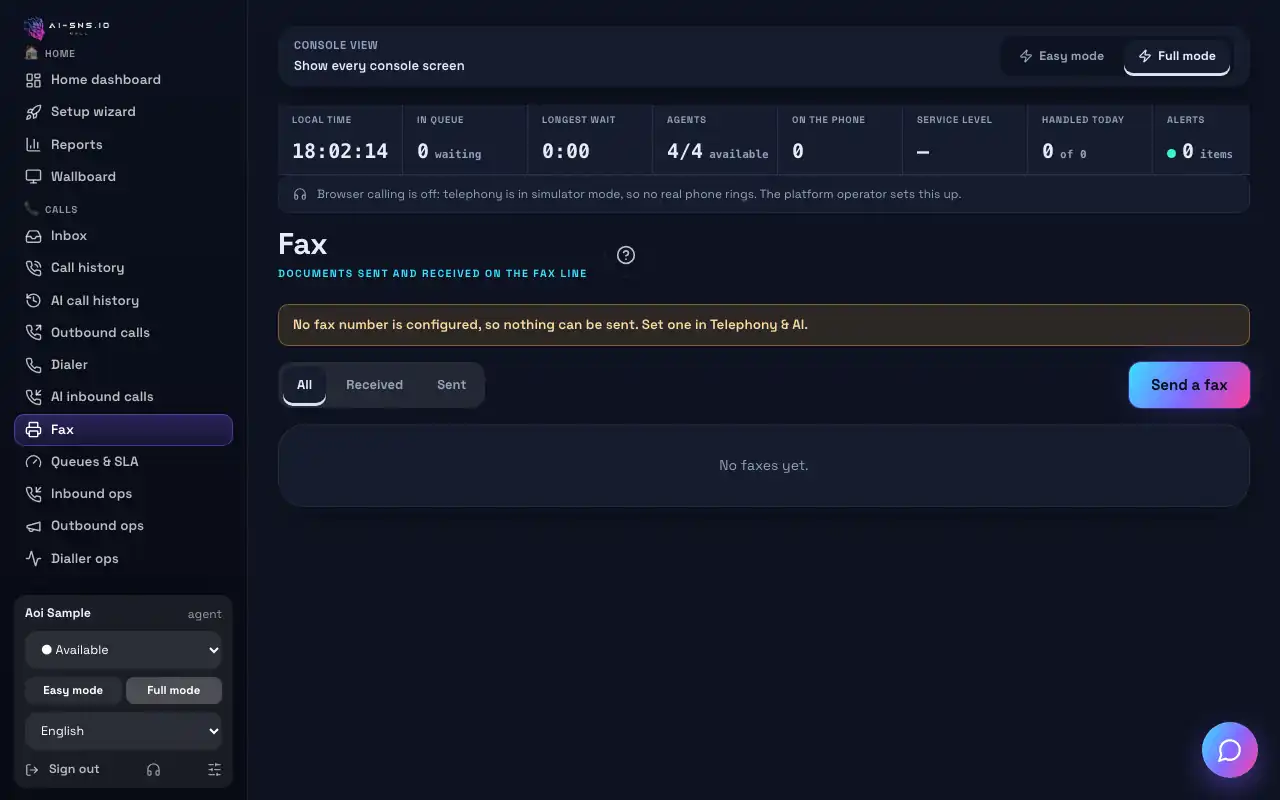Open the sliders settings icon

(x=214, y=769)
